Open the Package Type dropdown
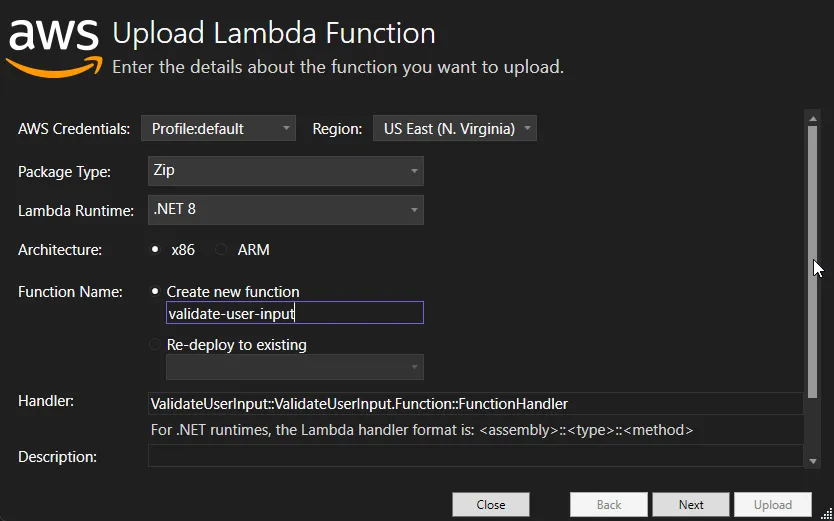This screenshot has height=521, width=834. pos(285,171)
